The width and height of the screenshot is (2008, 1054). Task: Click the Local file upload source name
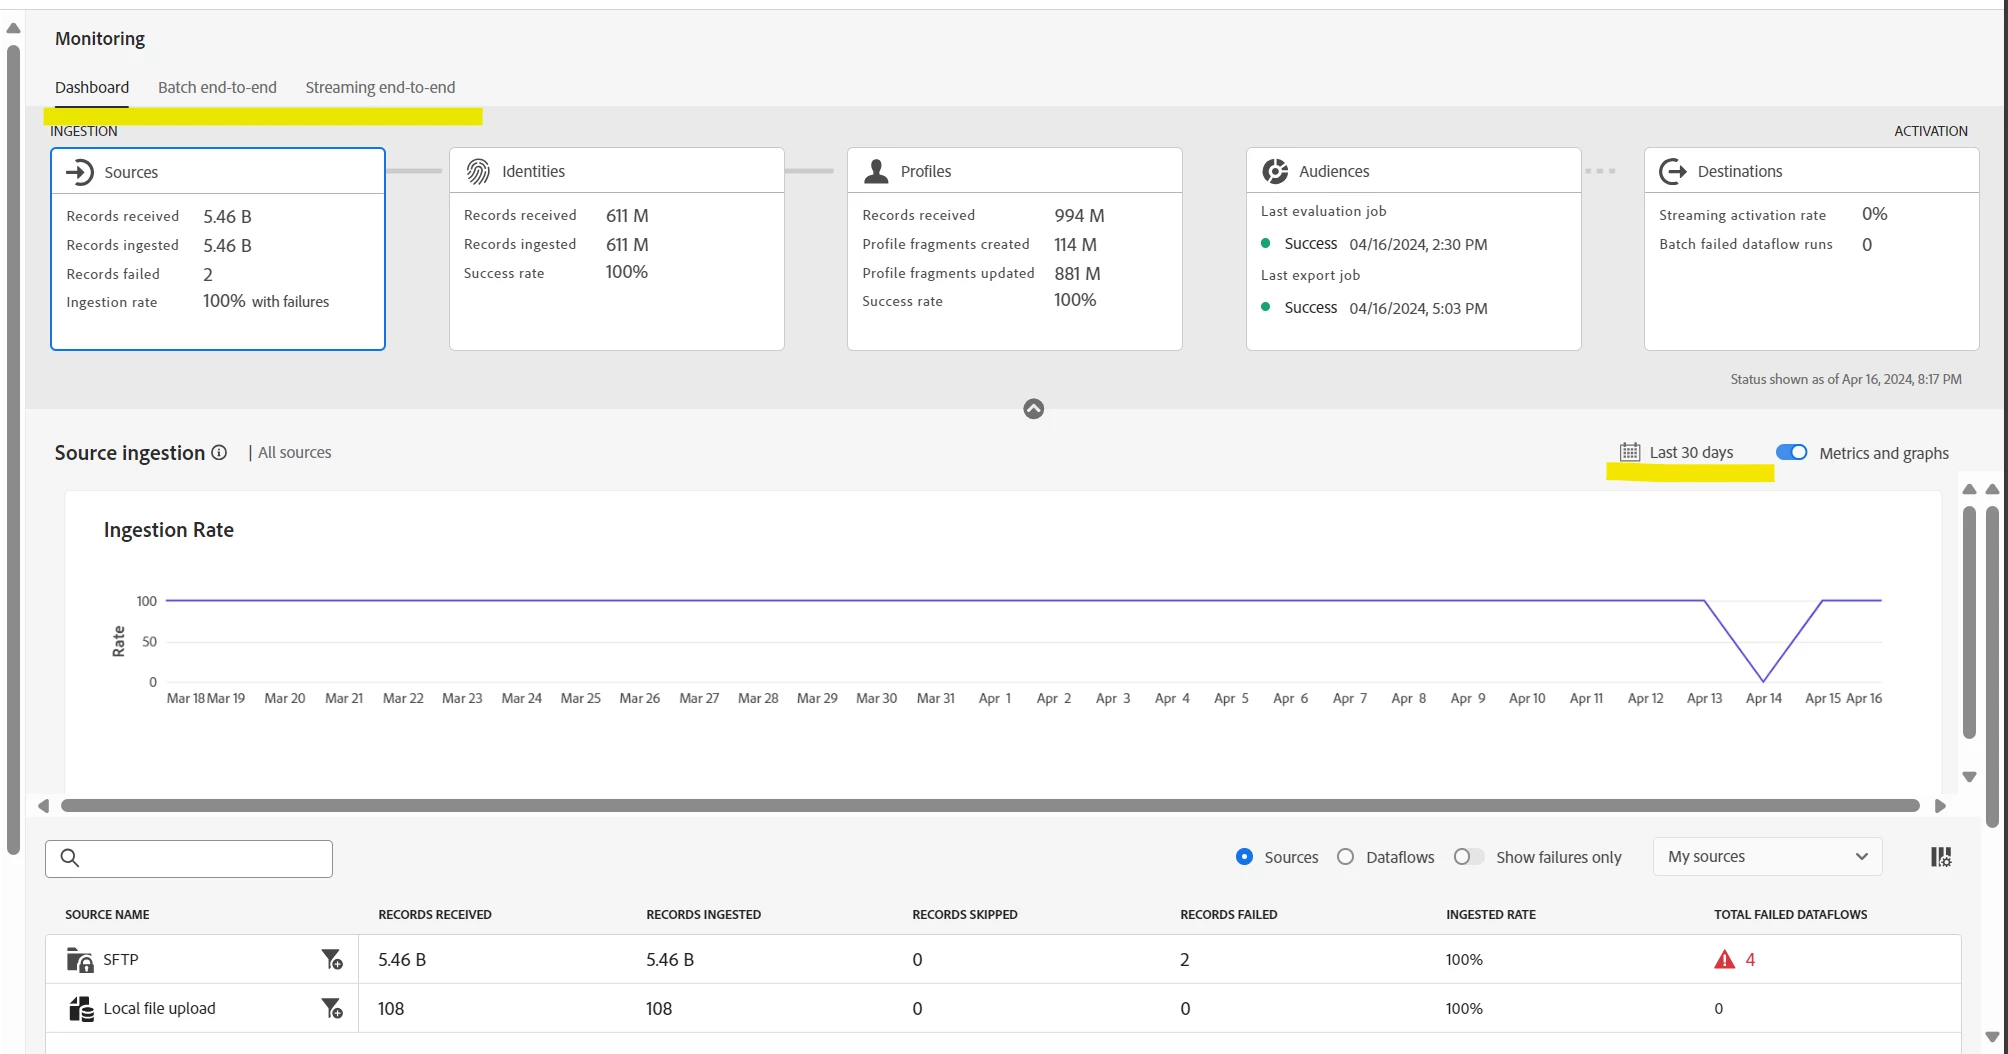pyautogui.click(x=159, y=1008)
